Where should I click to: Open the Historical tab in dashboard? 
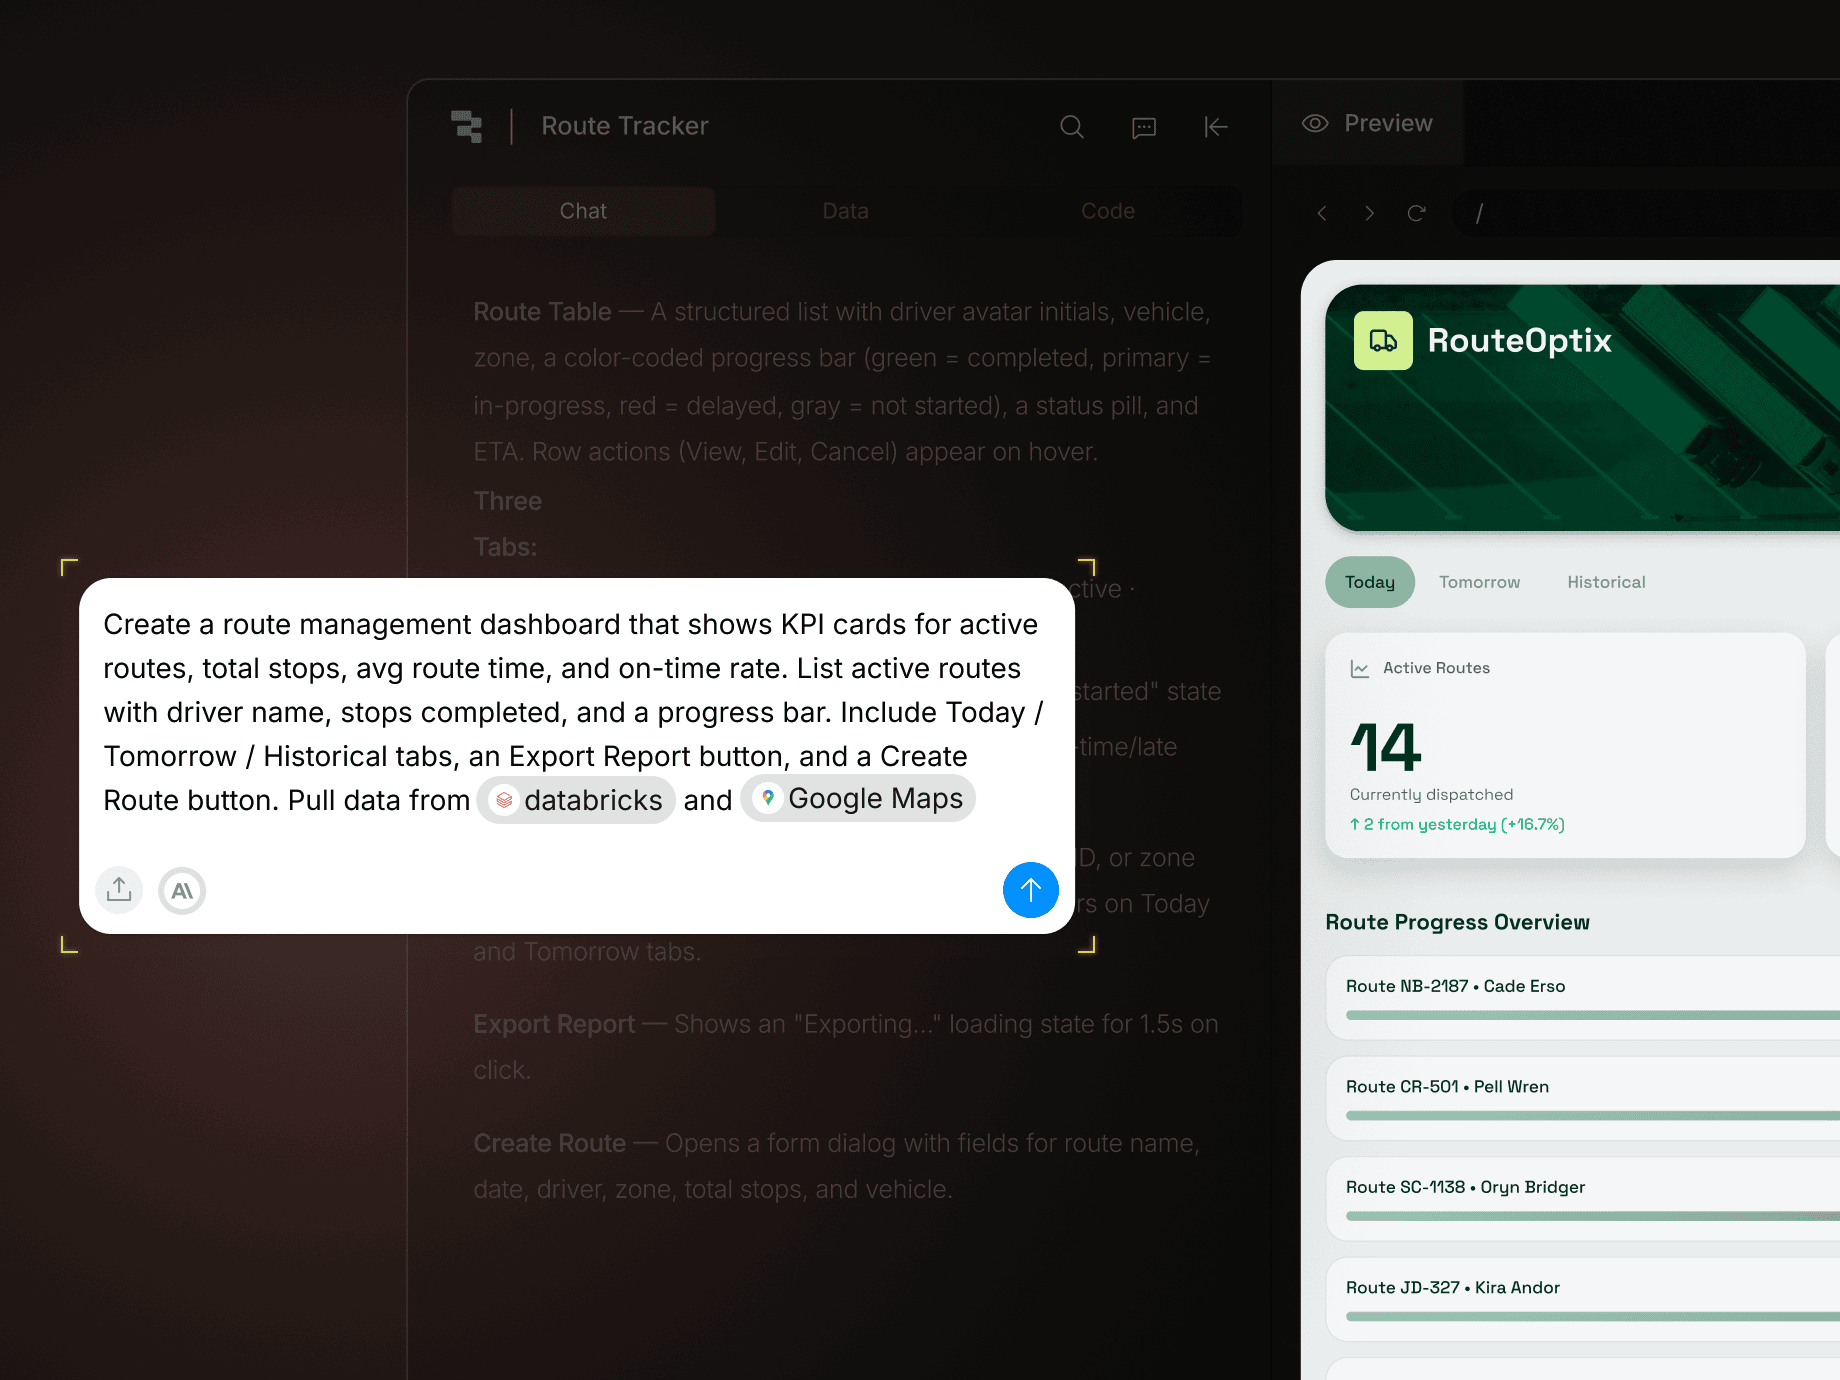tap(1606, 582)
